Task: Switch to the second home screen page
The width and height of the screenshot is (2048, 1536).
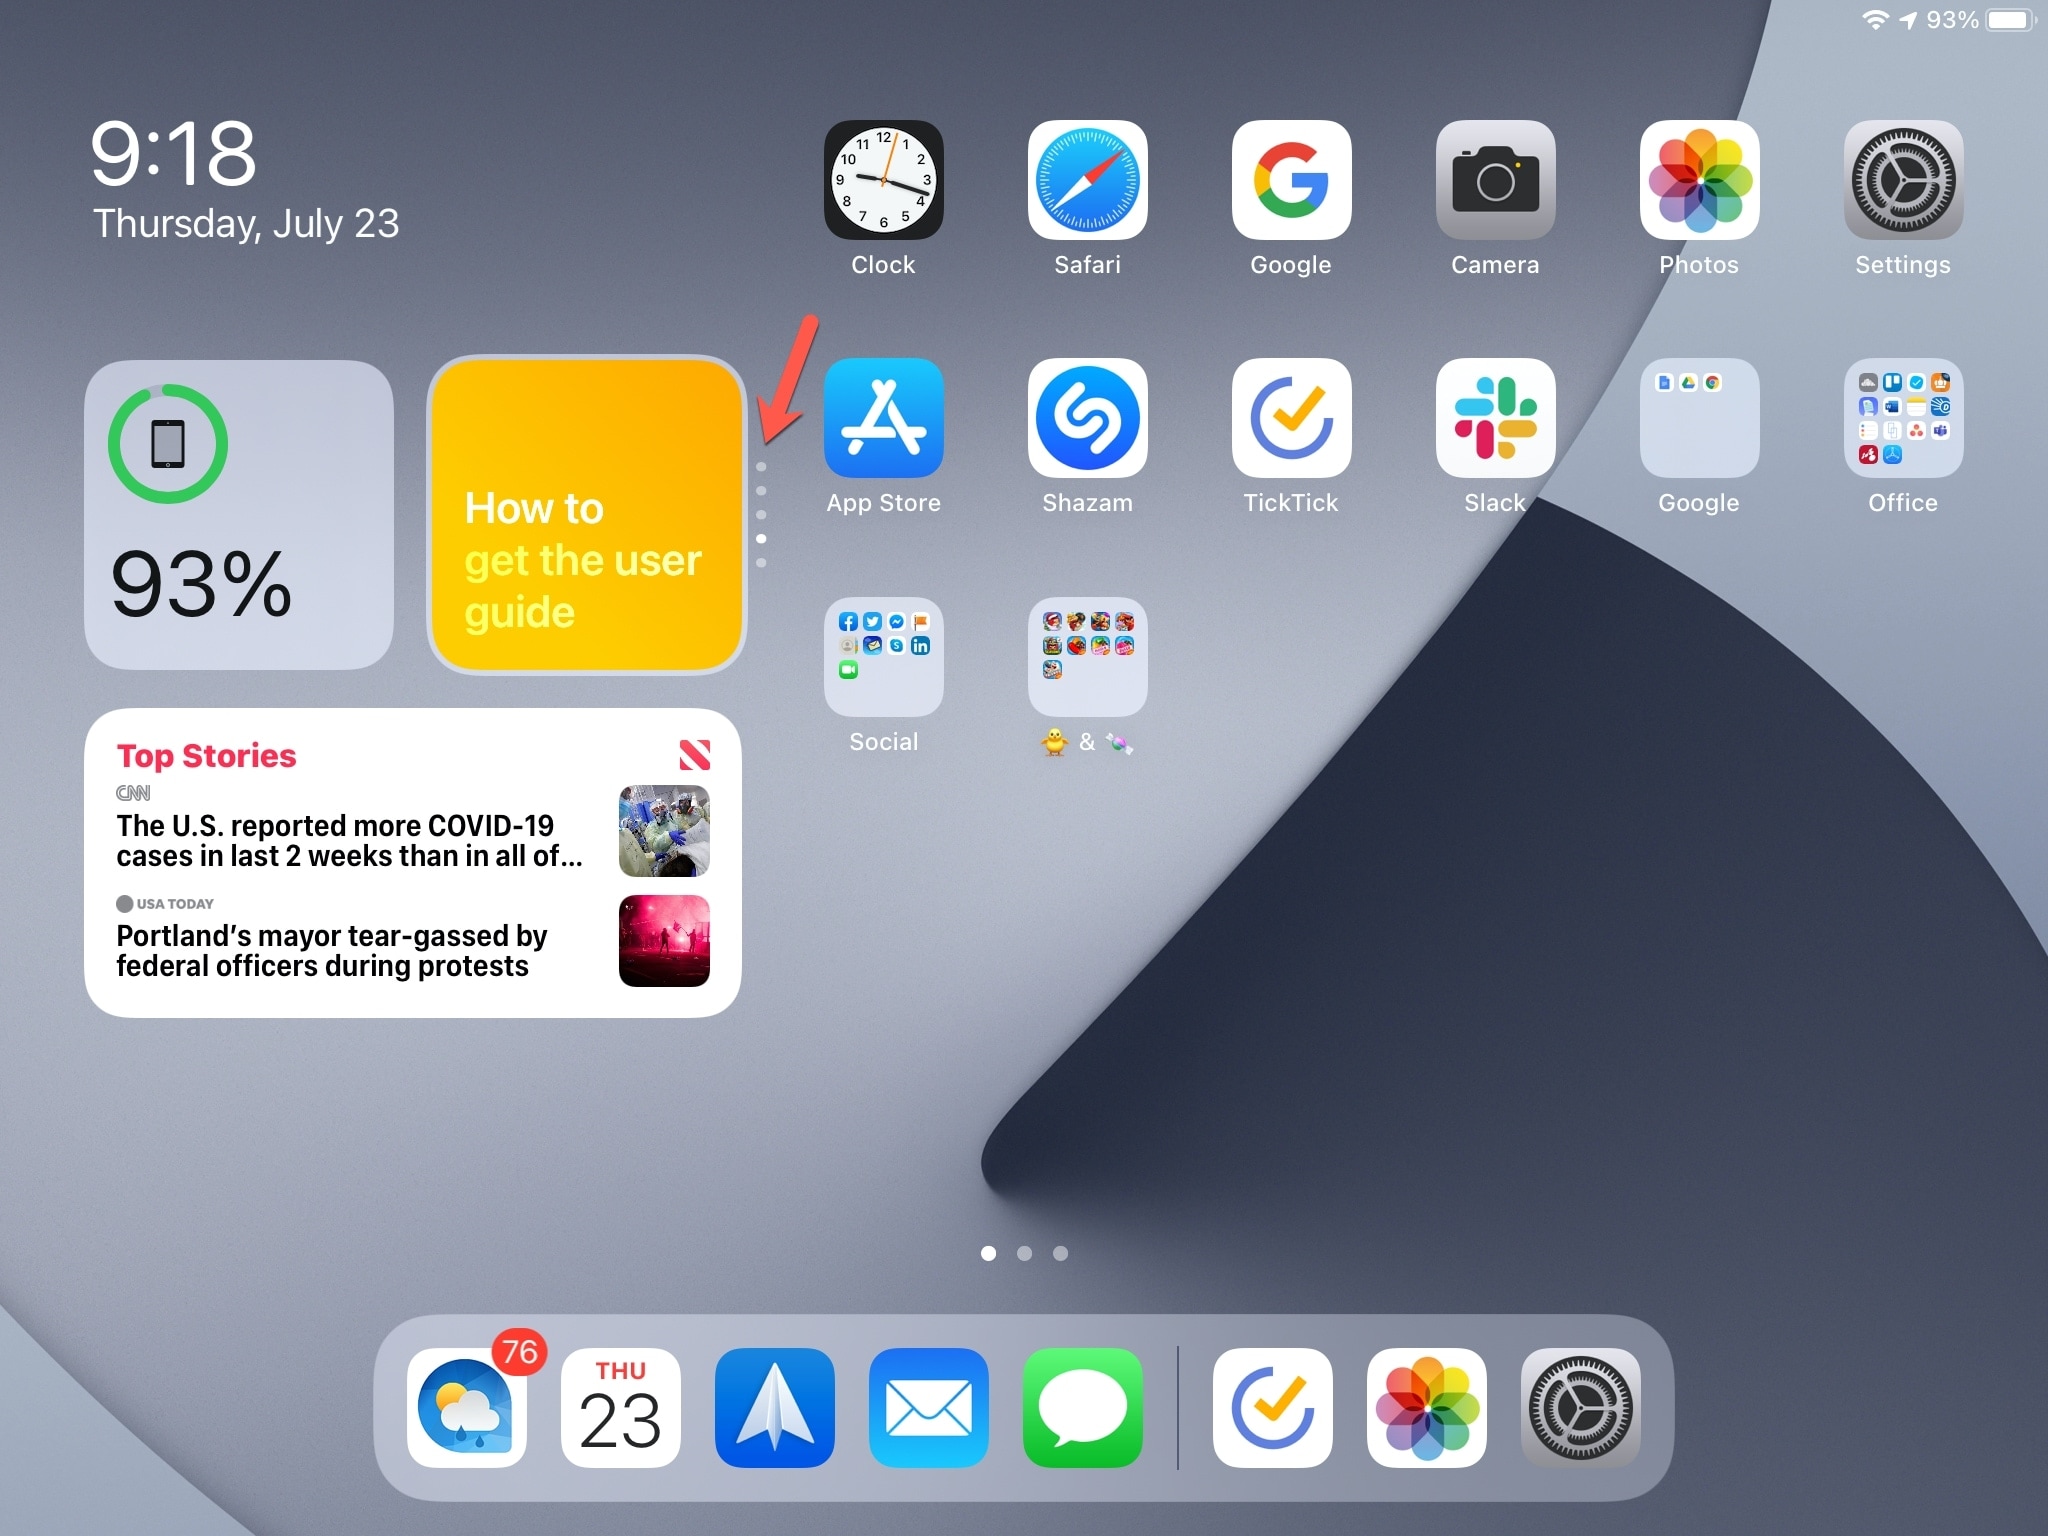Action: 1024,1253
